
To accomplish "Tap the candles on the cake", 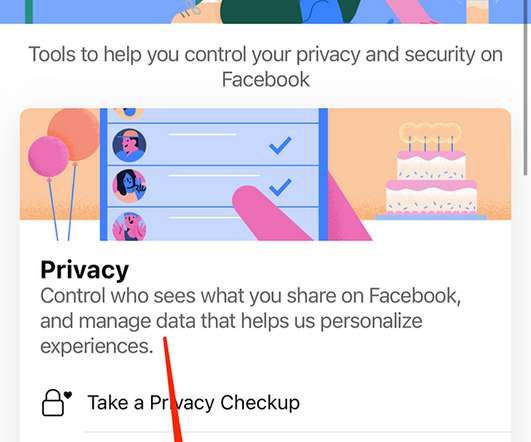I will (x=430, y=143).
